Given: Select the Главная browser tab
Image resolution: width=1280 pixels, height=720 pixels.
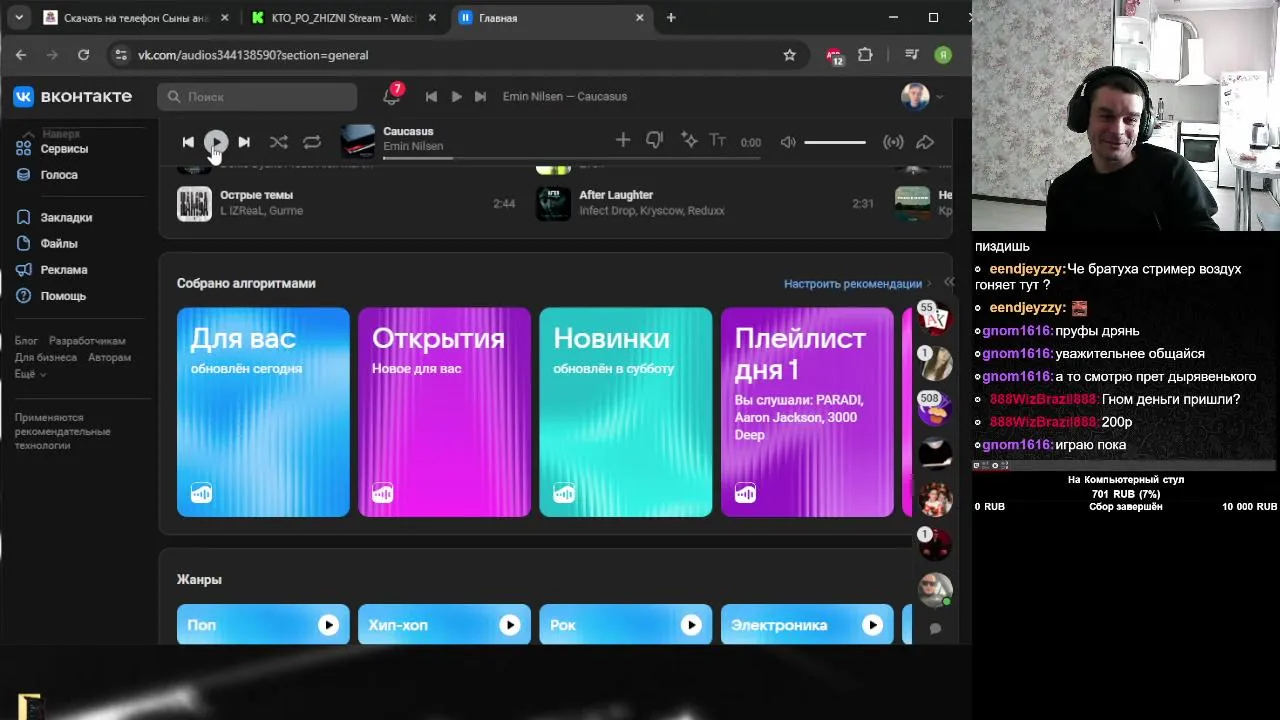Looking at the screenshot, I should pyautogui.click(x=552, y=18).
